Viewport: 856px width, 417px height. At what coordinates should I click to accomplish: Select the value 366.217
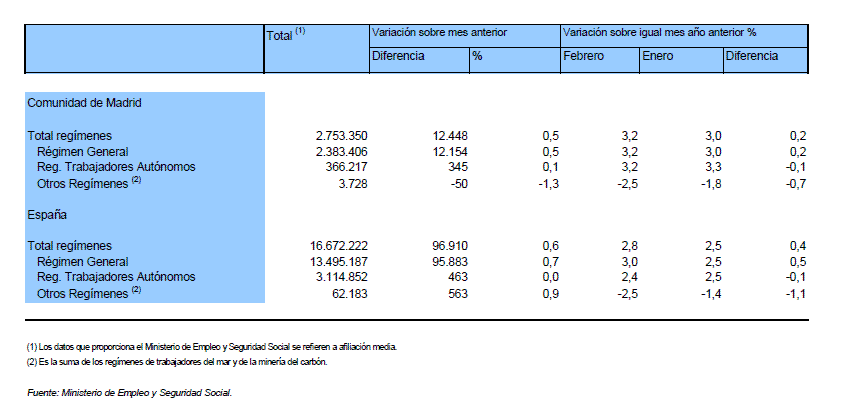[346, 167]
